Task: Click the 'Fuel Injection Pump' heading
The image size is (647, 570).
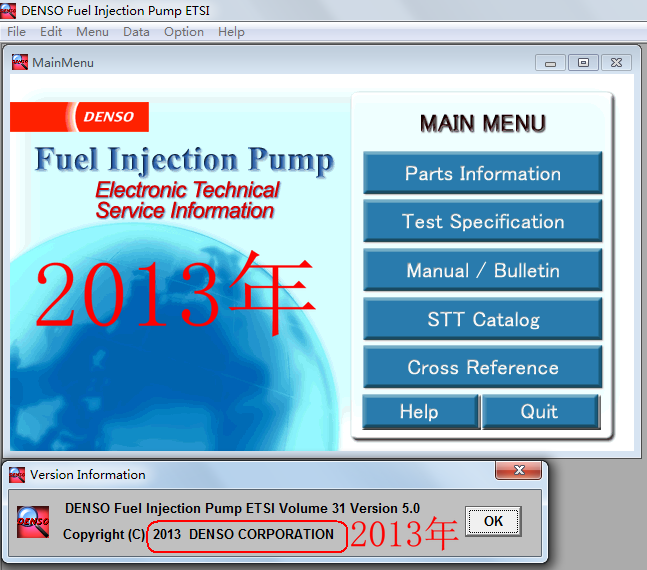Action: pyautogui.click(x=184, y=161)
